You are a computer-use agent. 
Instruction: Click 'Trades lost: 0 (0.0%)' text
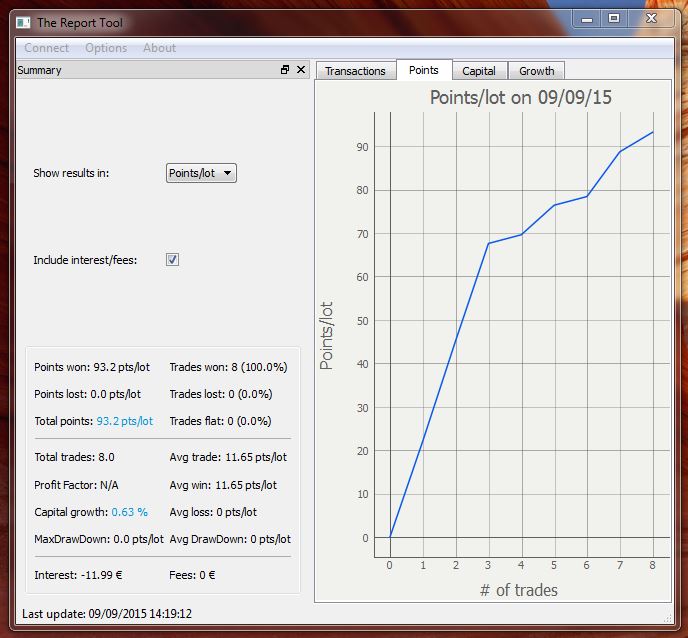pos(221,394)
